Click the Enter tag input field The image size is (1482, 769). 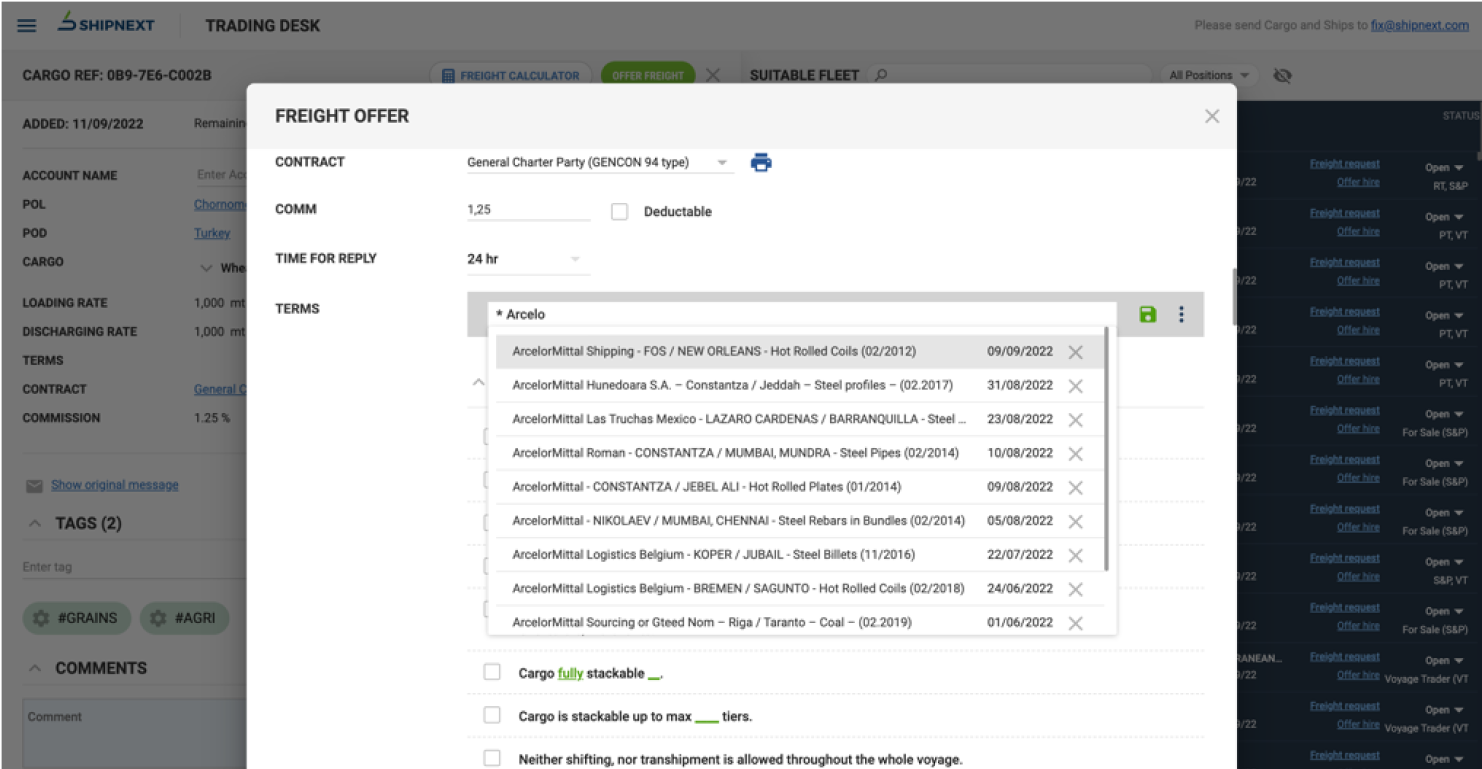(134, 567)
